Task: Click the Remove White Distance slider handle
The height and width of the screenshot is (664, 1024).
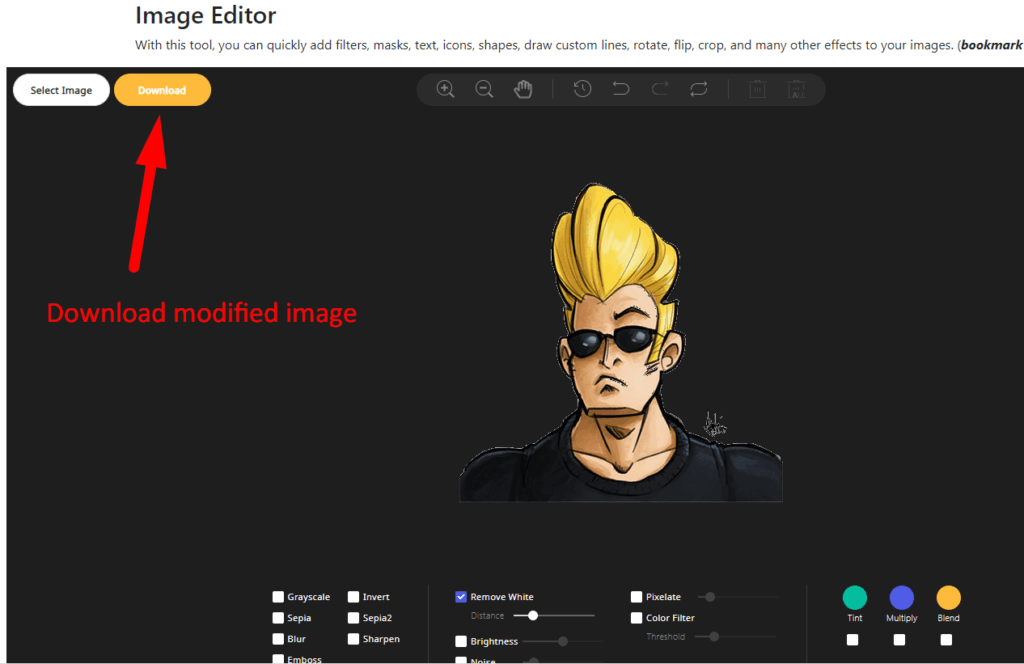Action: pyautogui.click(x=533, y=616)
